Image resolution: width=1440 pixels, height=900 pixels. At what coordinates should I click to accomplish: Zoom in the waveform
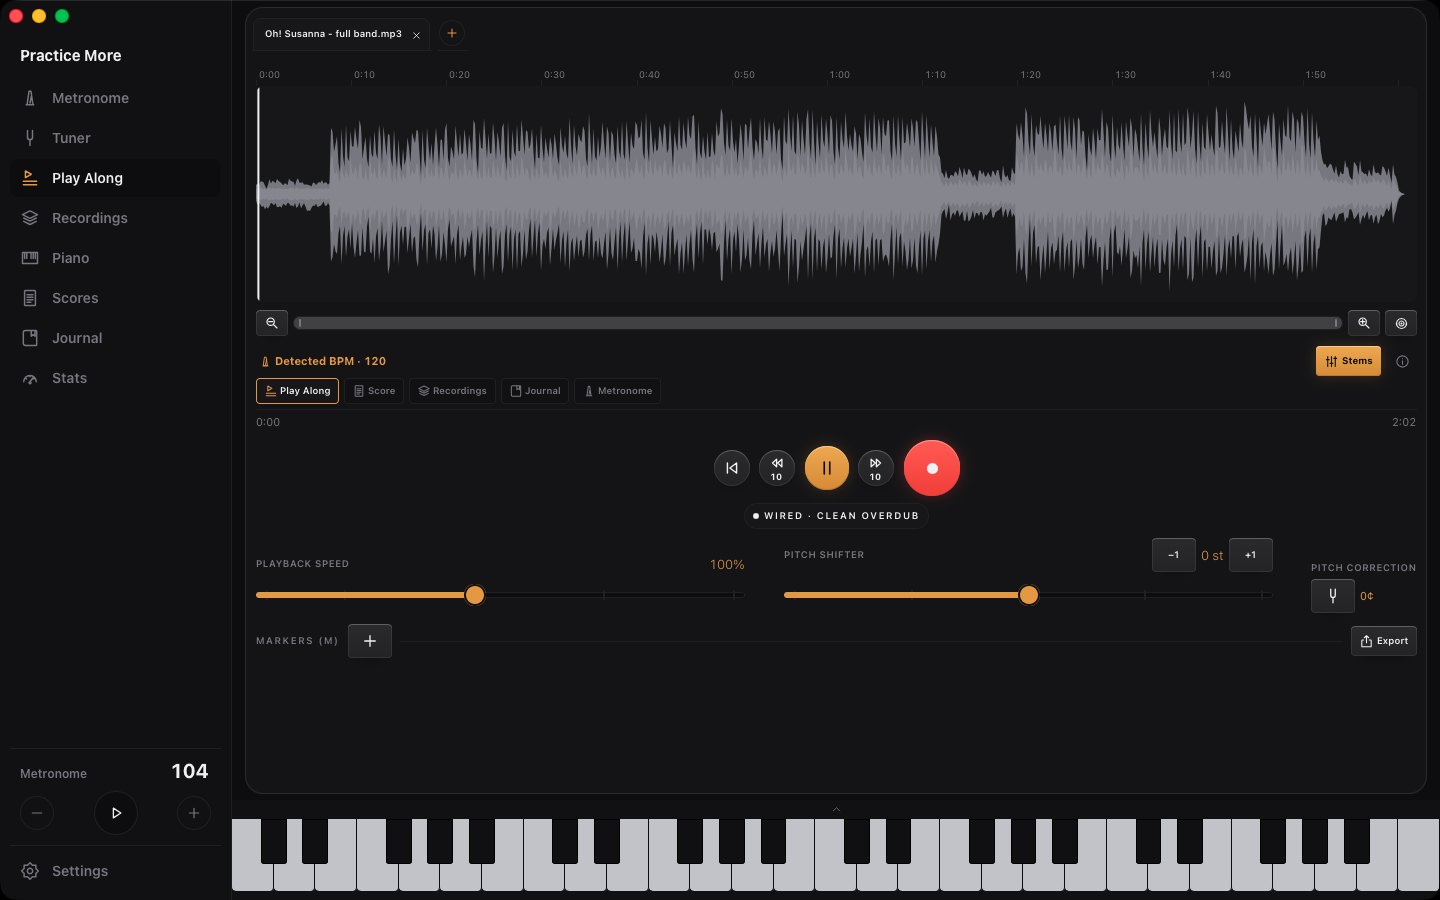(1364, 323)
